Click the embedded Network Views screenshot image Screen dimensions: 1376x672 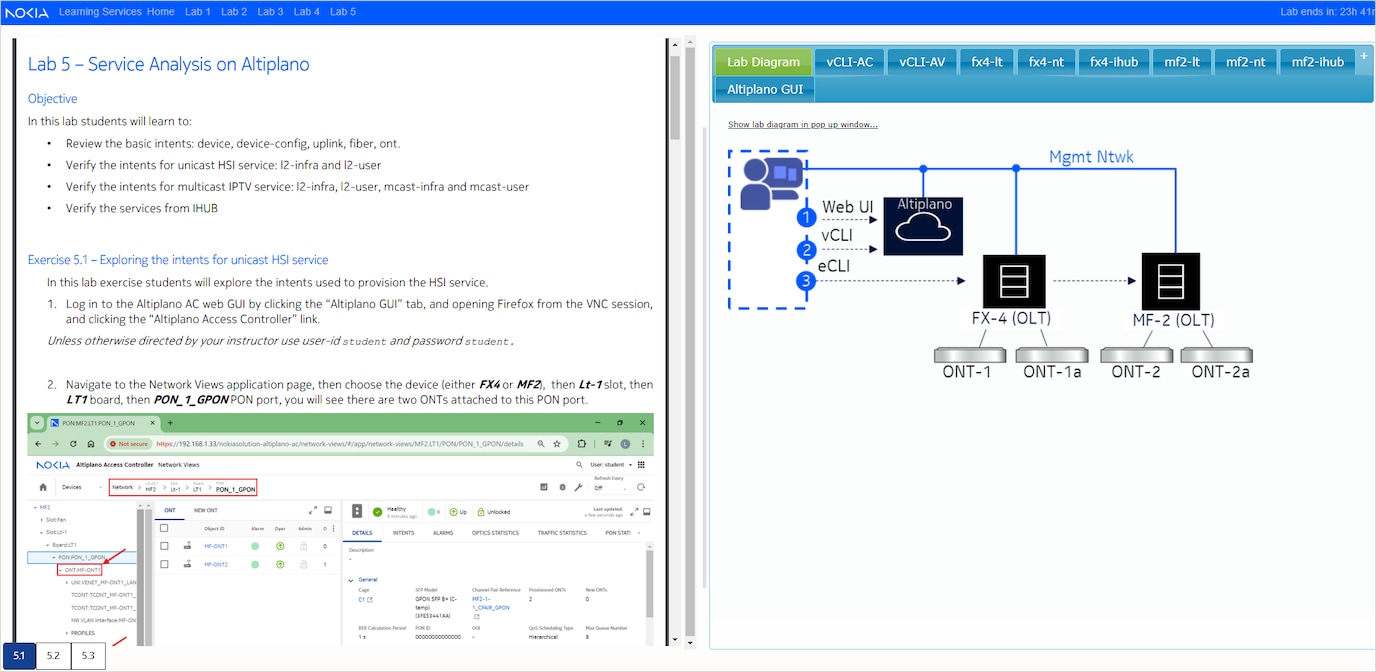click(340, 528)
